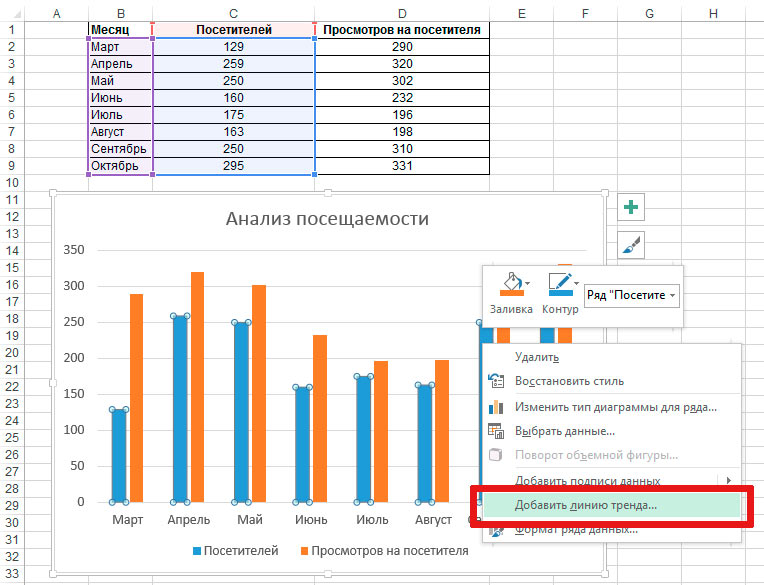Click the Июль axis label
The image size is (764, 585).
[x=372, y=520]
